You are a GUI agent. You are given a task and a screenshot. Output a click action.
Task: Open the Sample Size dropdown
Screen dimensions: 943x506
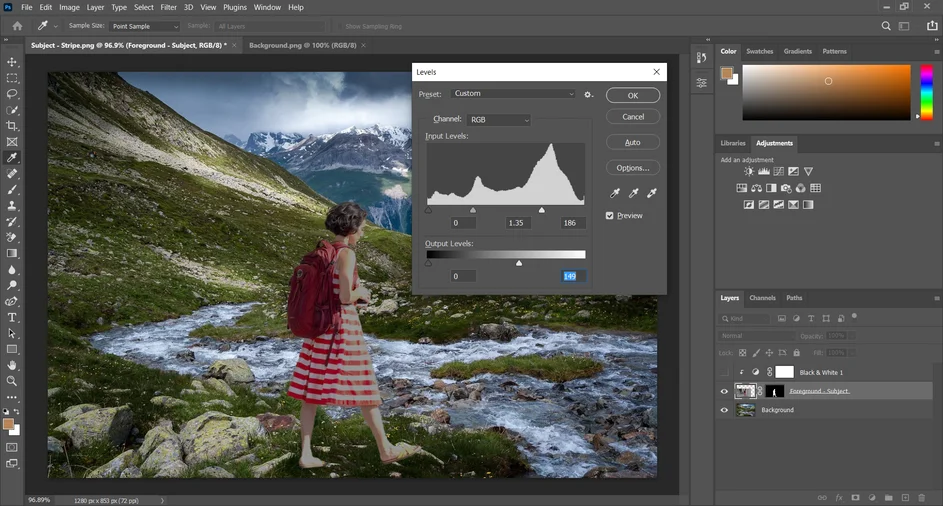coord(145,26)
